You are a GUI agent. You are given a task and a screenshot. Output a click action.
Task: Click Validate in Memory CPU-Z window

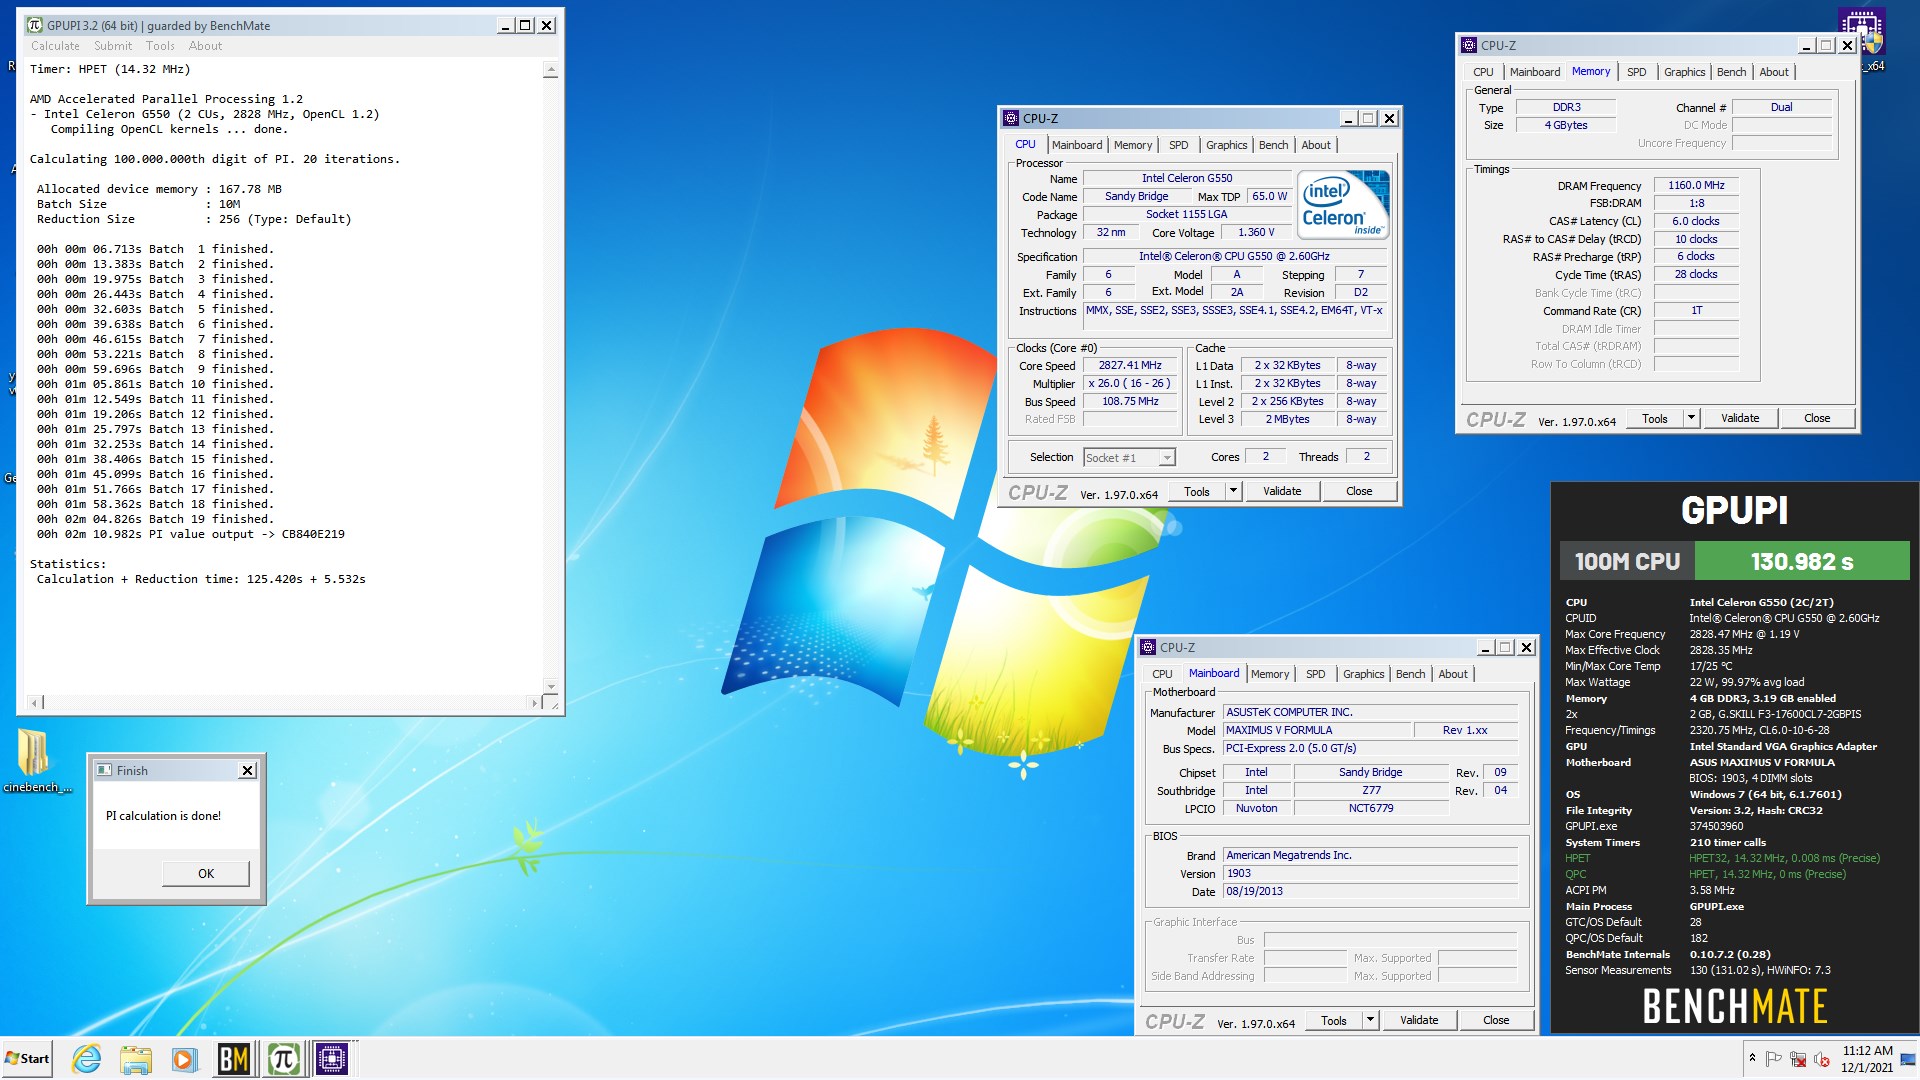[x=1740, y=418]
